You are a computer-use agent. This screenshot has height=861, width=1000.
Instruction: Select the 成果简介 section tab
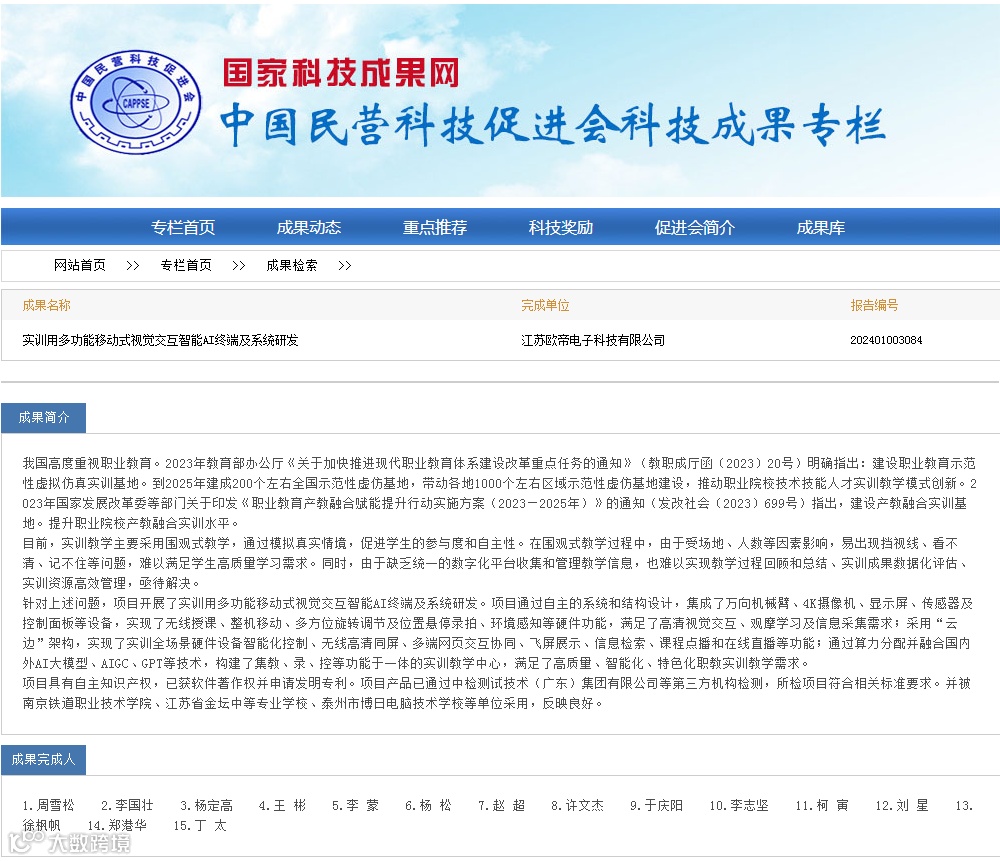[x=43, y=418]
